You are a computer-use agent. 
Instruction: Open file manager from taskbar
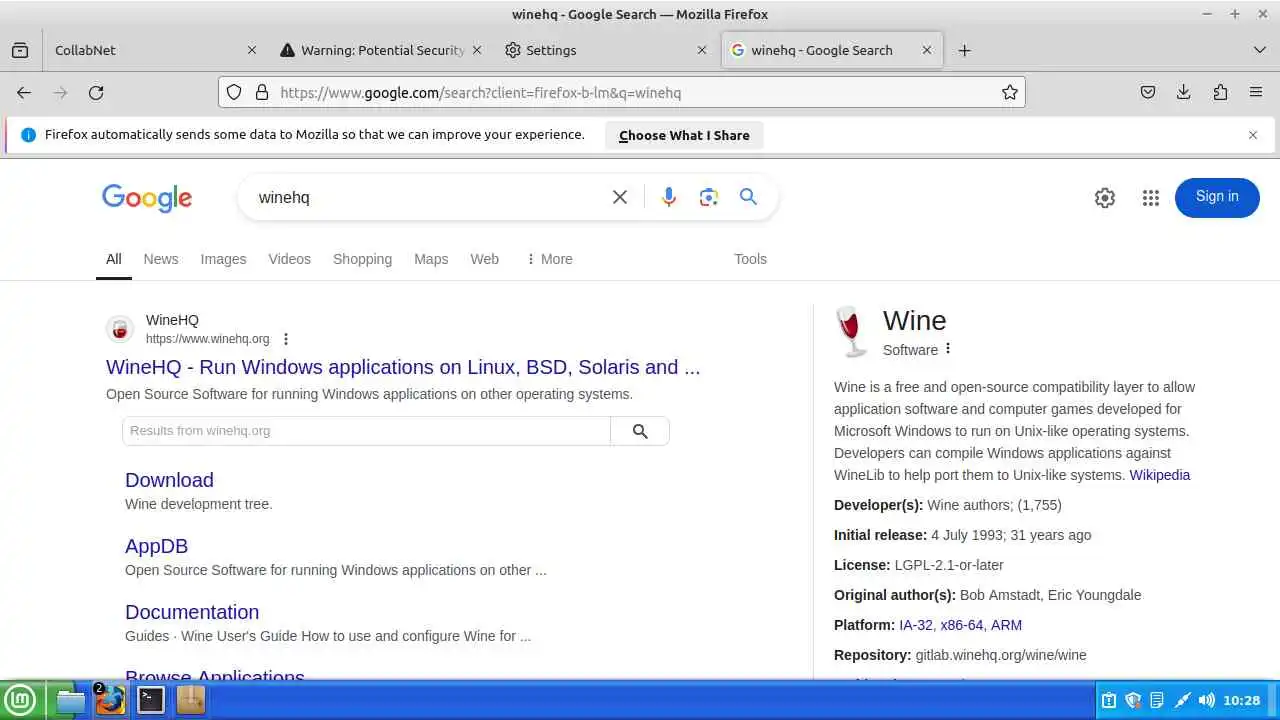click(71, 700)
